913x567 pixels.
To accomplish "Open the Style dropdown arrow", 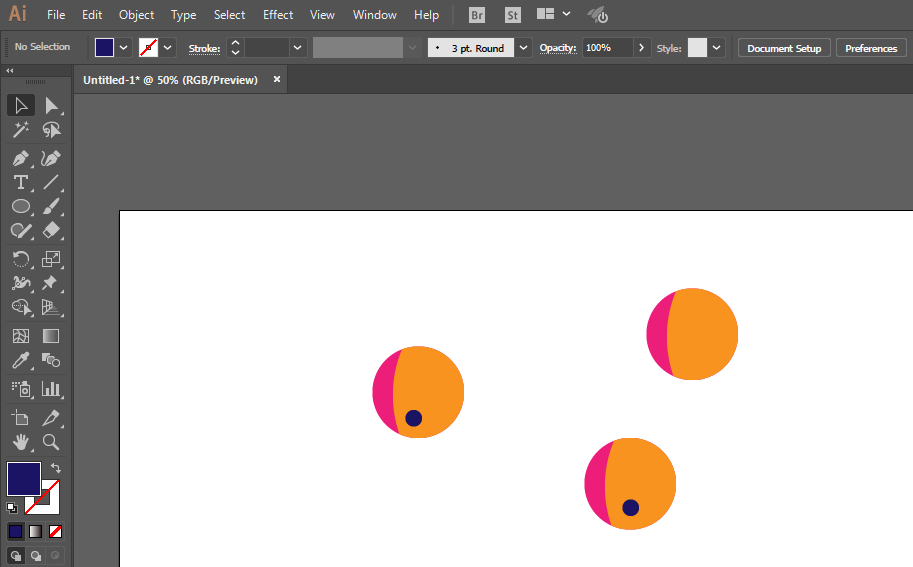I will [x=717, y=48].
